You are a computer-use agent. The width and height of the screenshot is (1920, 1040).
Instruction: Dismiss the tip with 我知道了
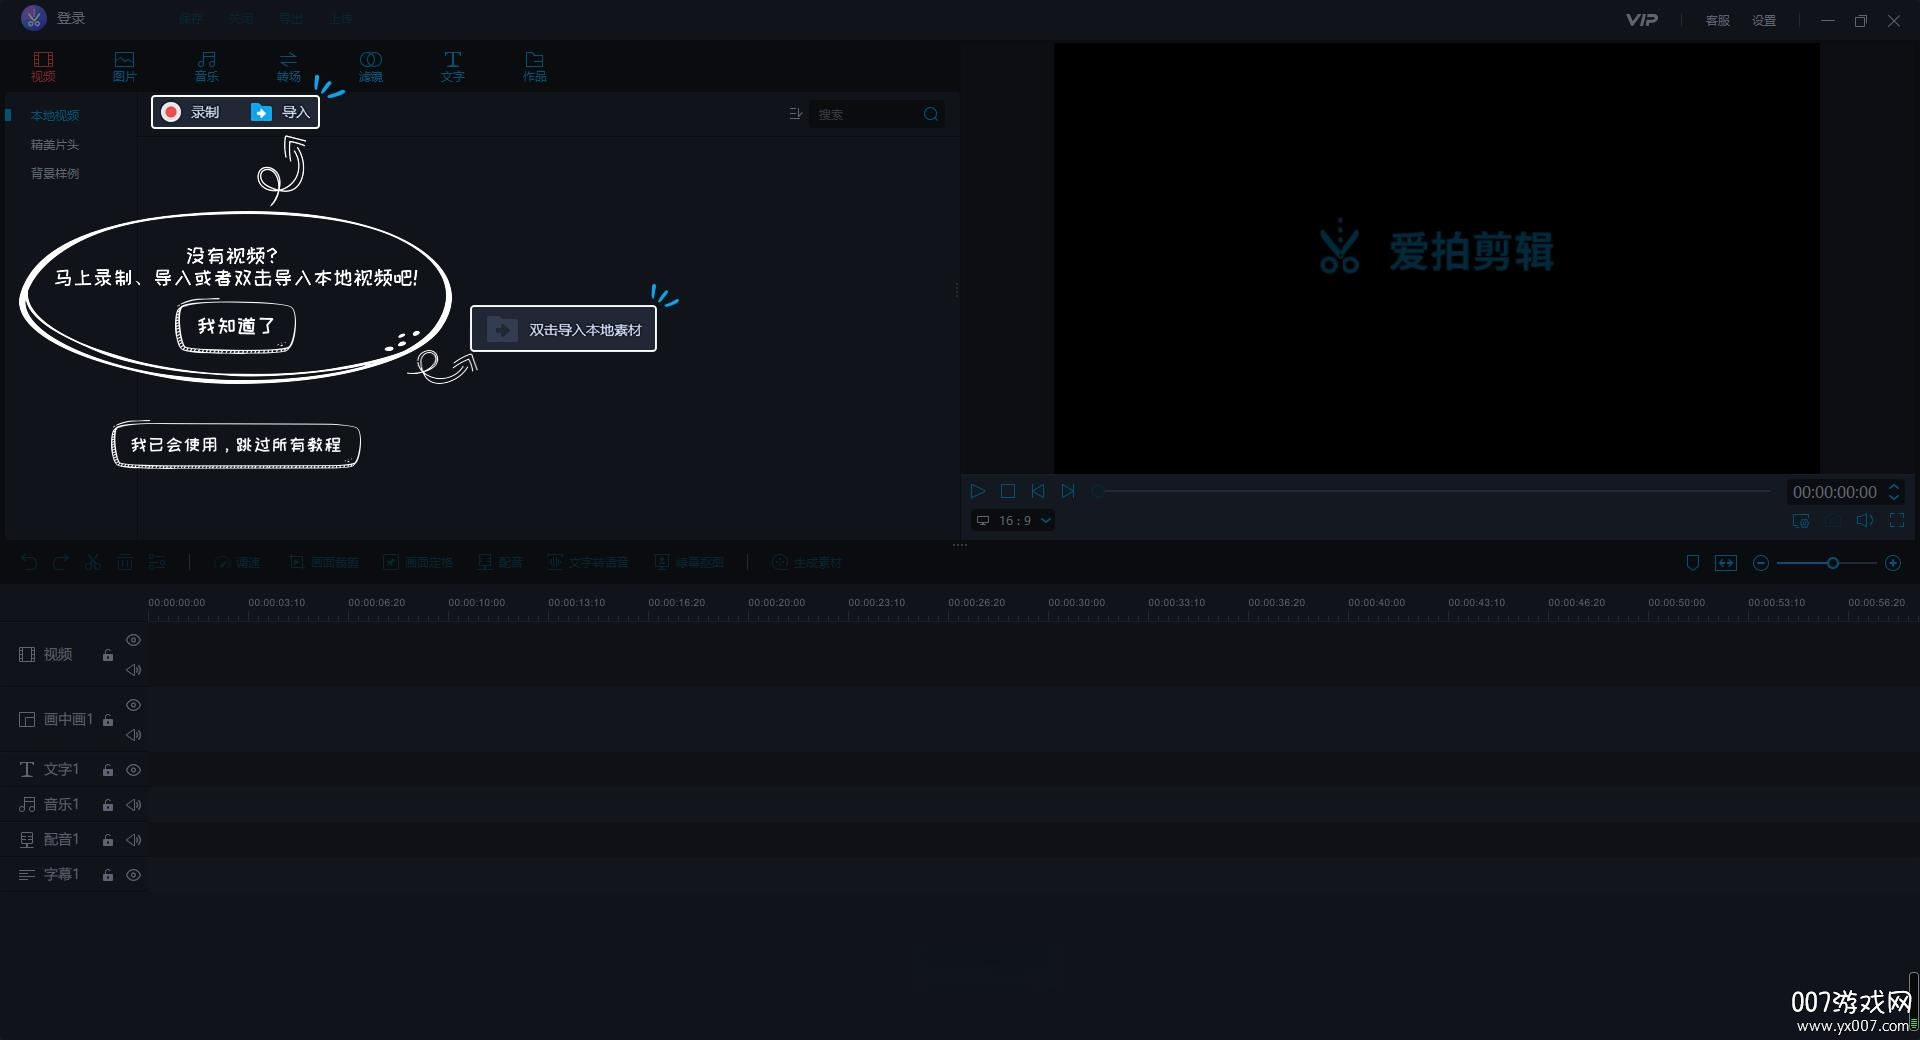(x=236, y=327)
